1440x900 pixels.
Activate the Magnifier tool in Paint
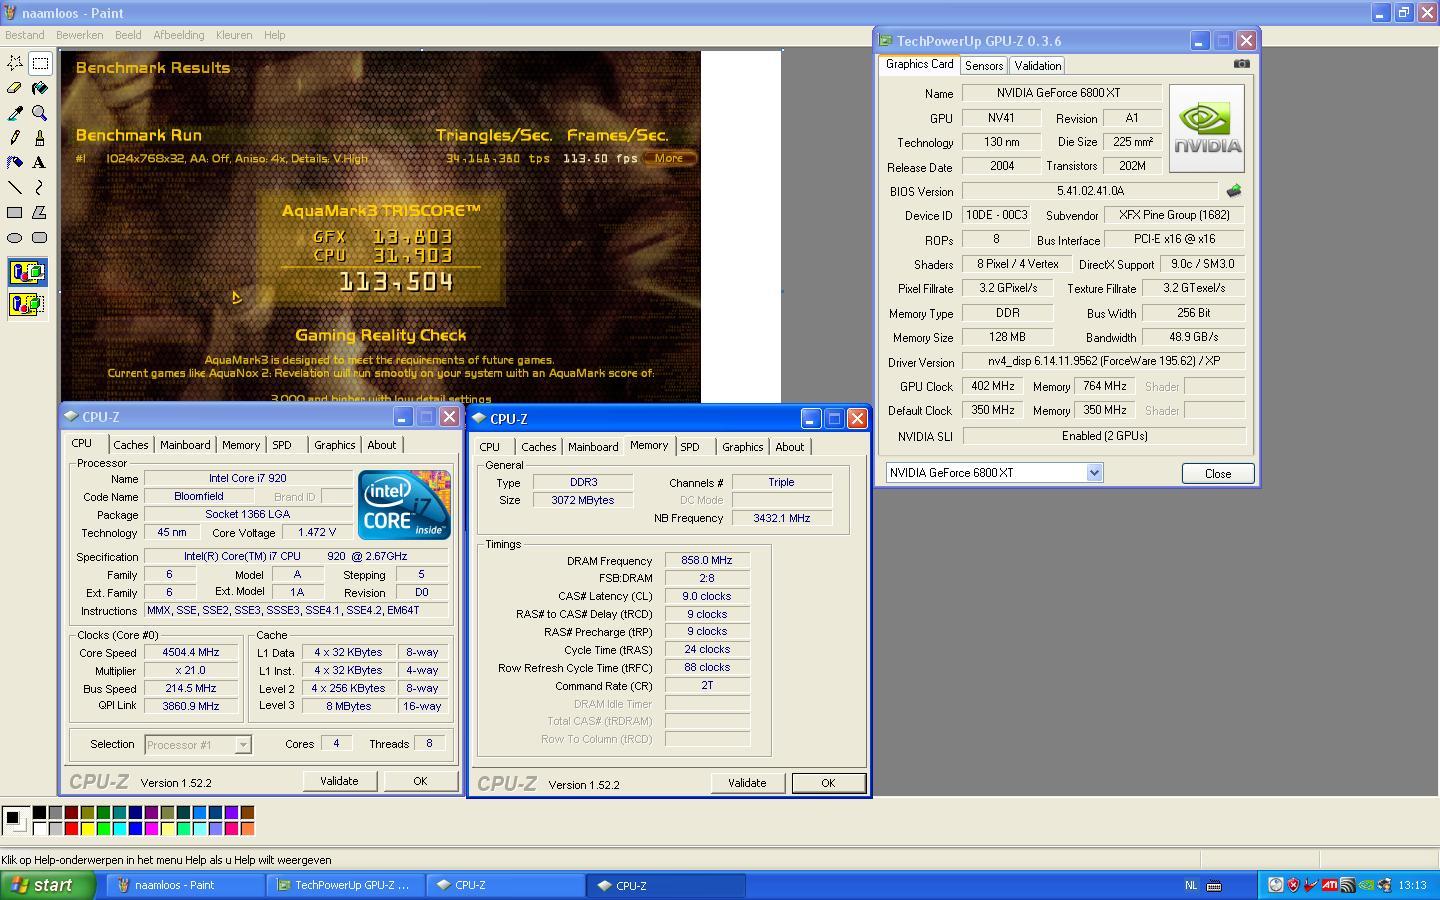(40, 113)
